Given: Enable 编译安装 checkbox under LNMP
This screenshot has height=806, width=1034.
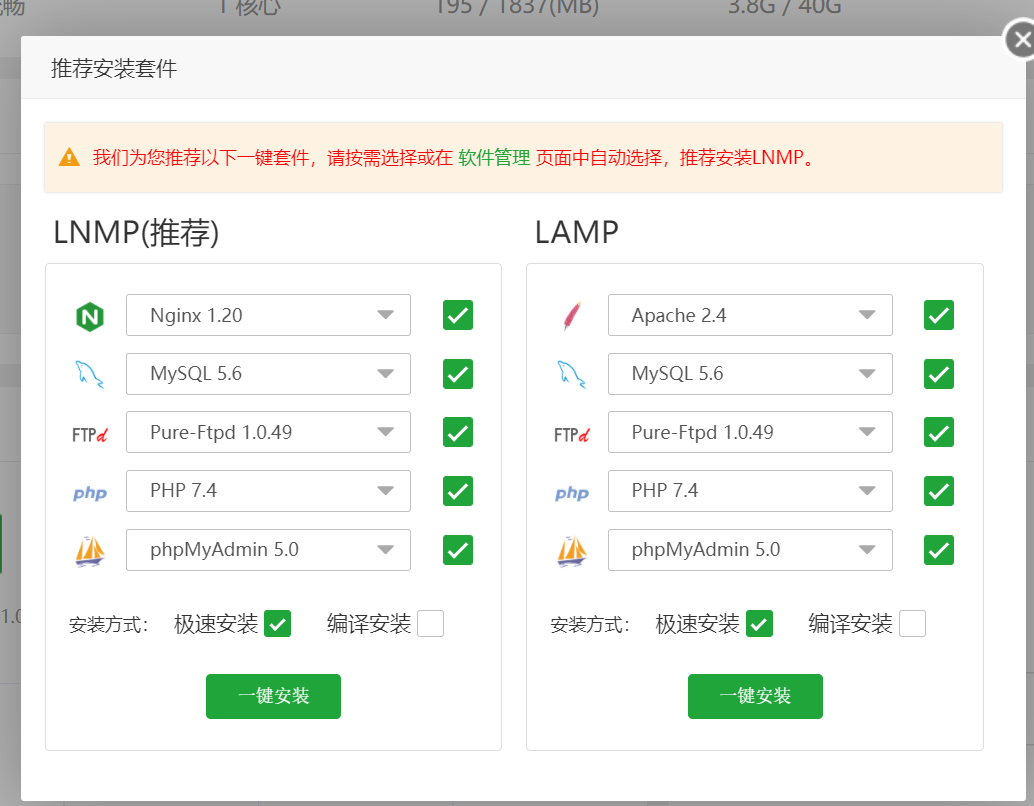Looking at the screenshot, I should (431, 623).
